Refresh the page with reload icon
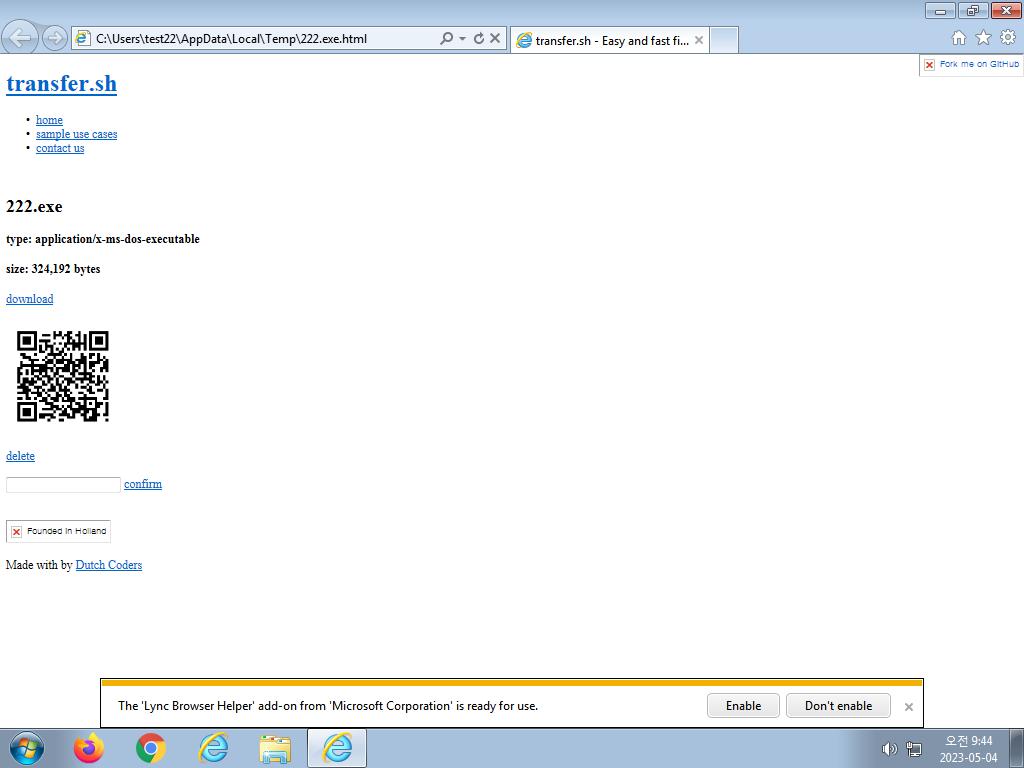 [x=479, y=39]
